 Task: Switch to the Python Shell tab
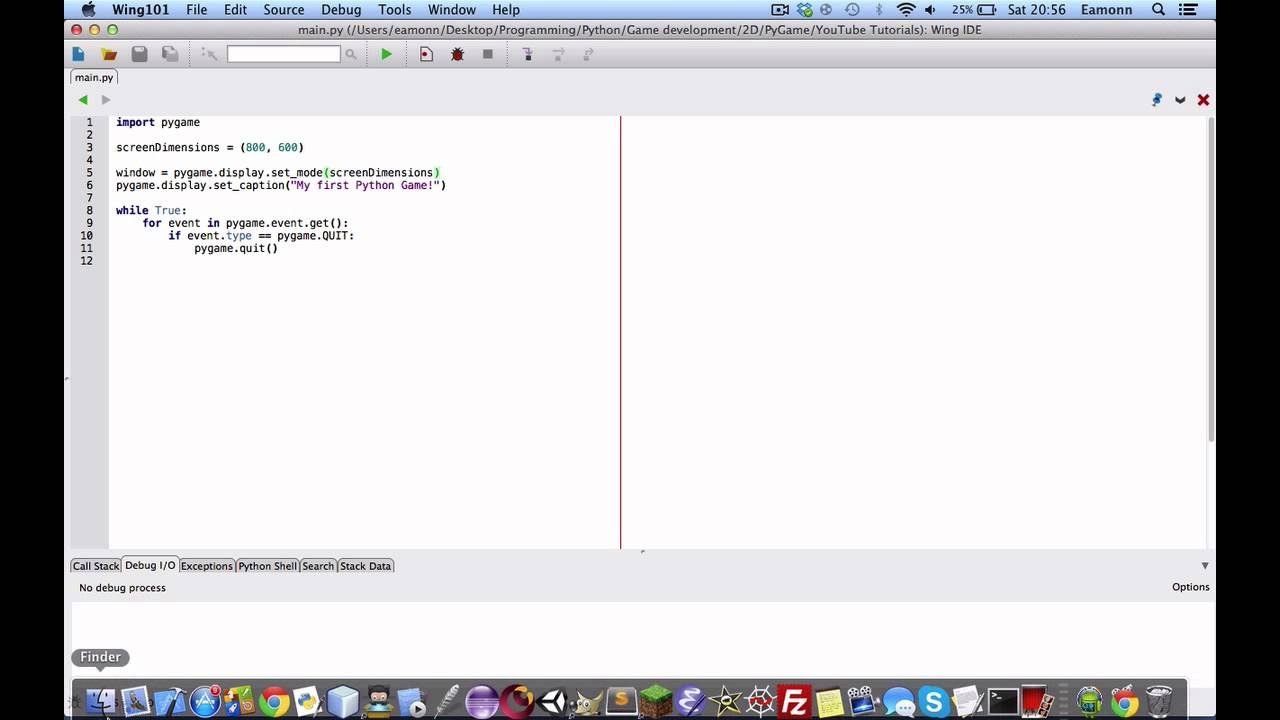point(267,566)
